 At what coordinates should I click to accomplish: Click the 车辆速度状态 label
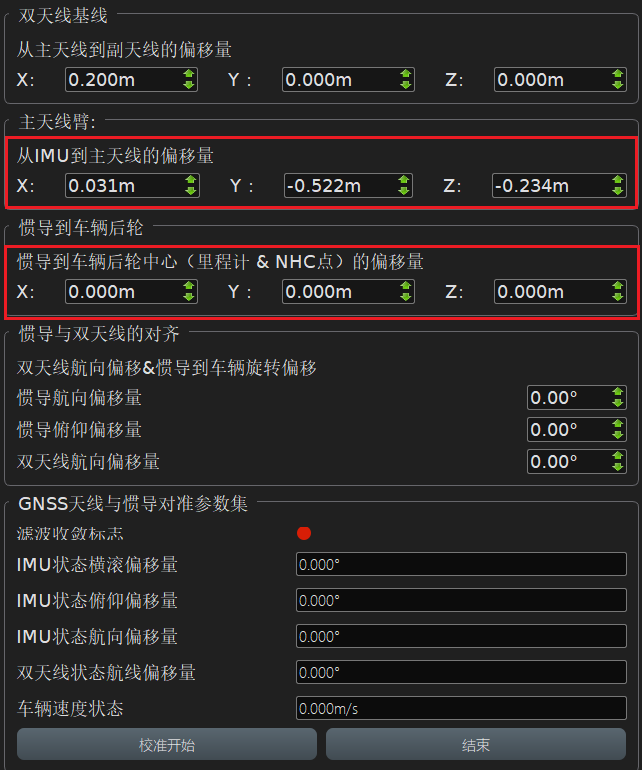[x=70, y=709]
